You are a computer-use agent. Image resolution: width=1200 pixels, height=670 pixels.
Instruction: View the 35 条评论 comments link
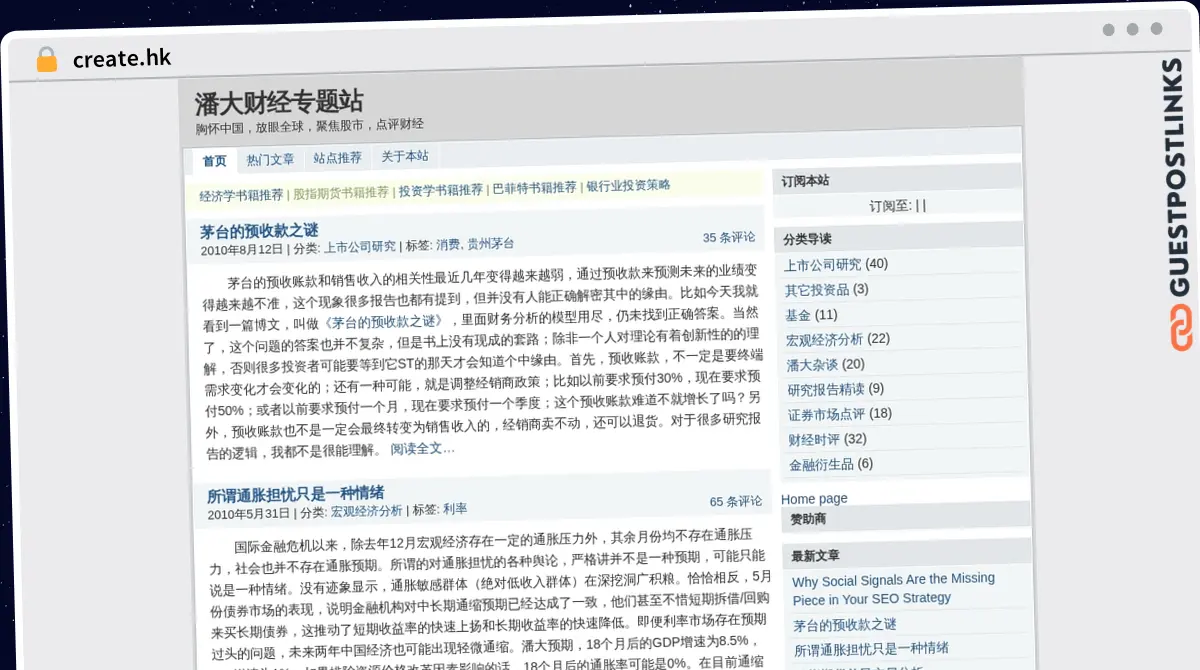729,237
